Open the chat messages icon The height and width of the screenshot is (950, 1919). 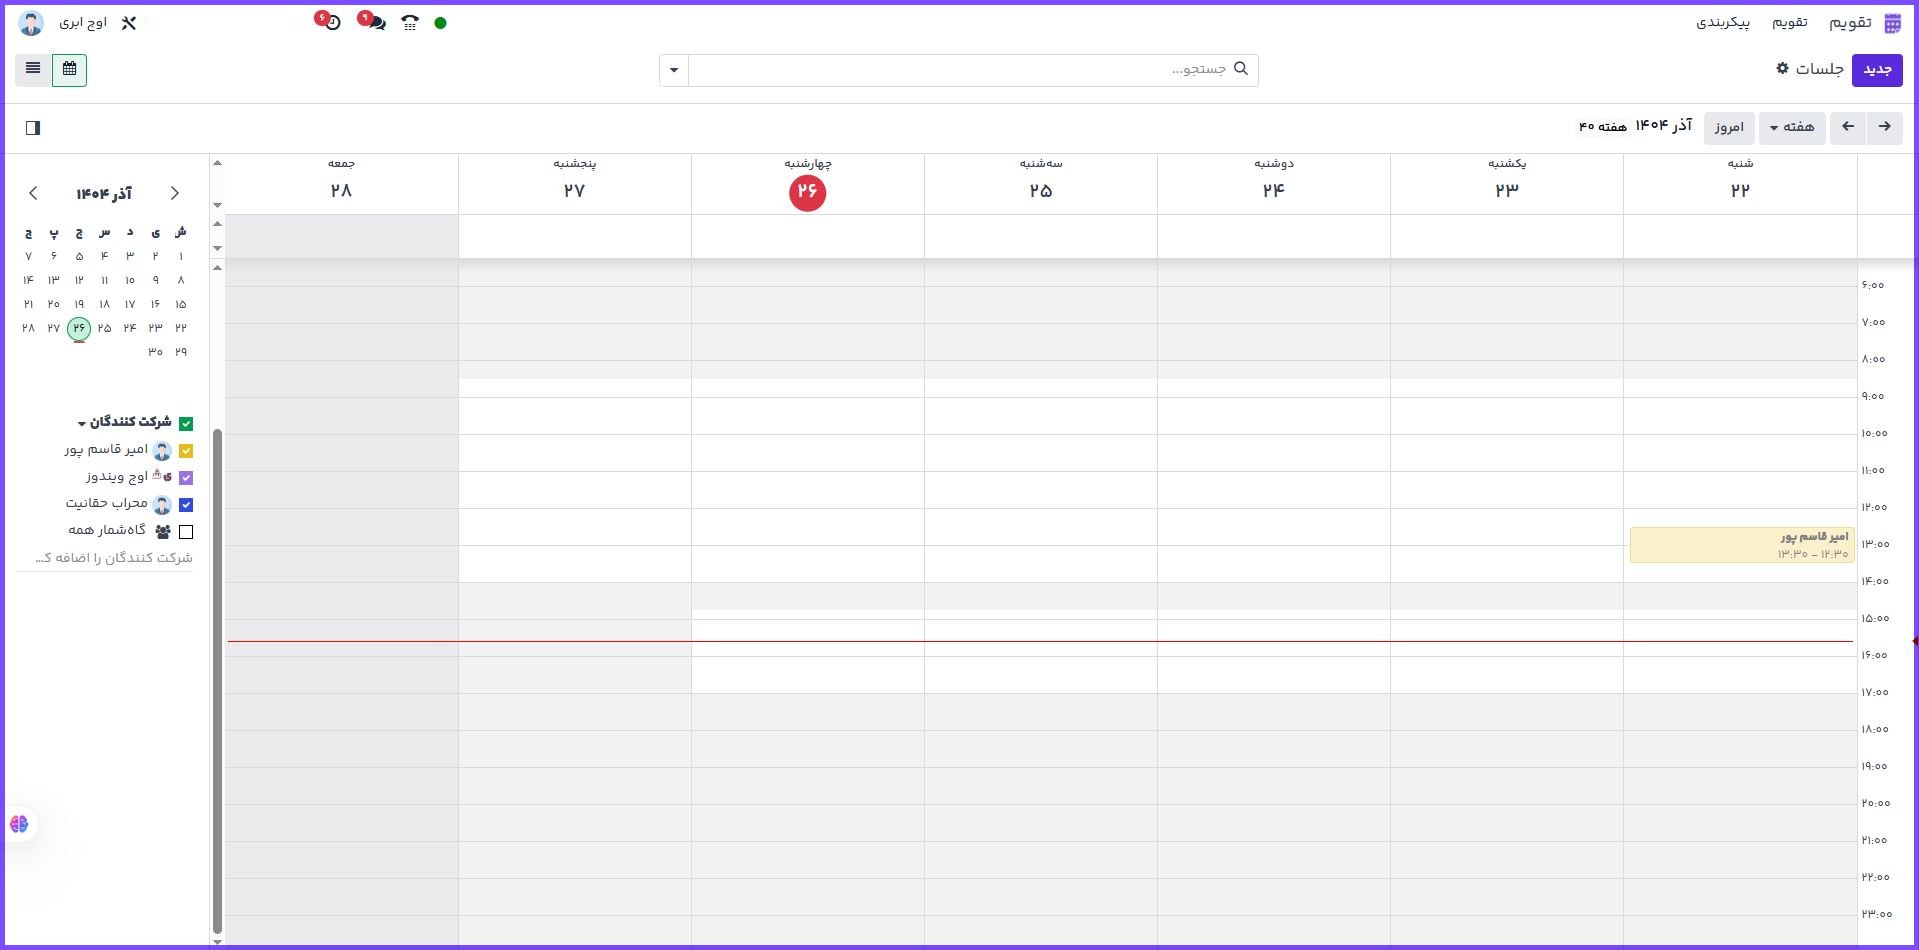click(375, 23)
